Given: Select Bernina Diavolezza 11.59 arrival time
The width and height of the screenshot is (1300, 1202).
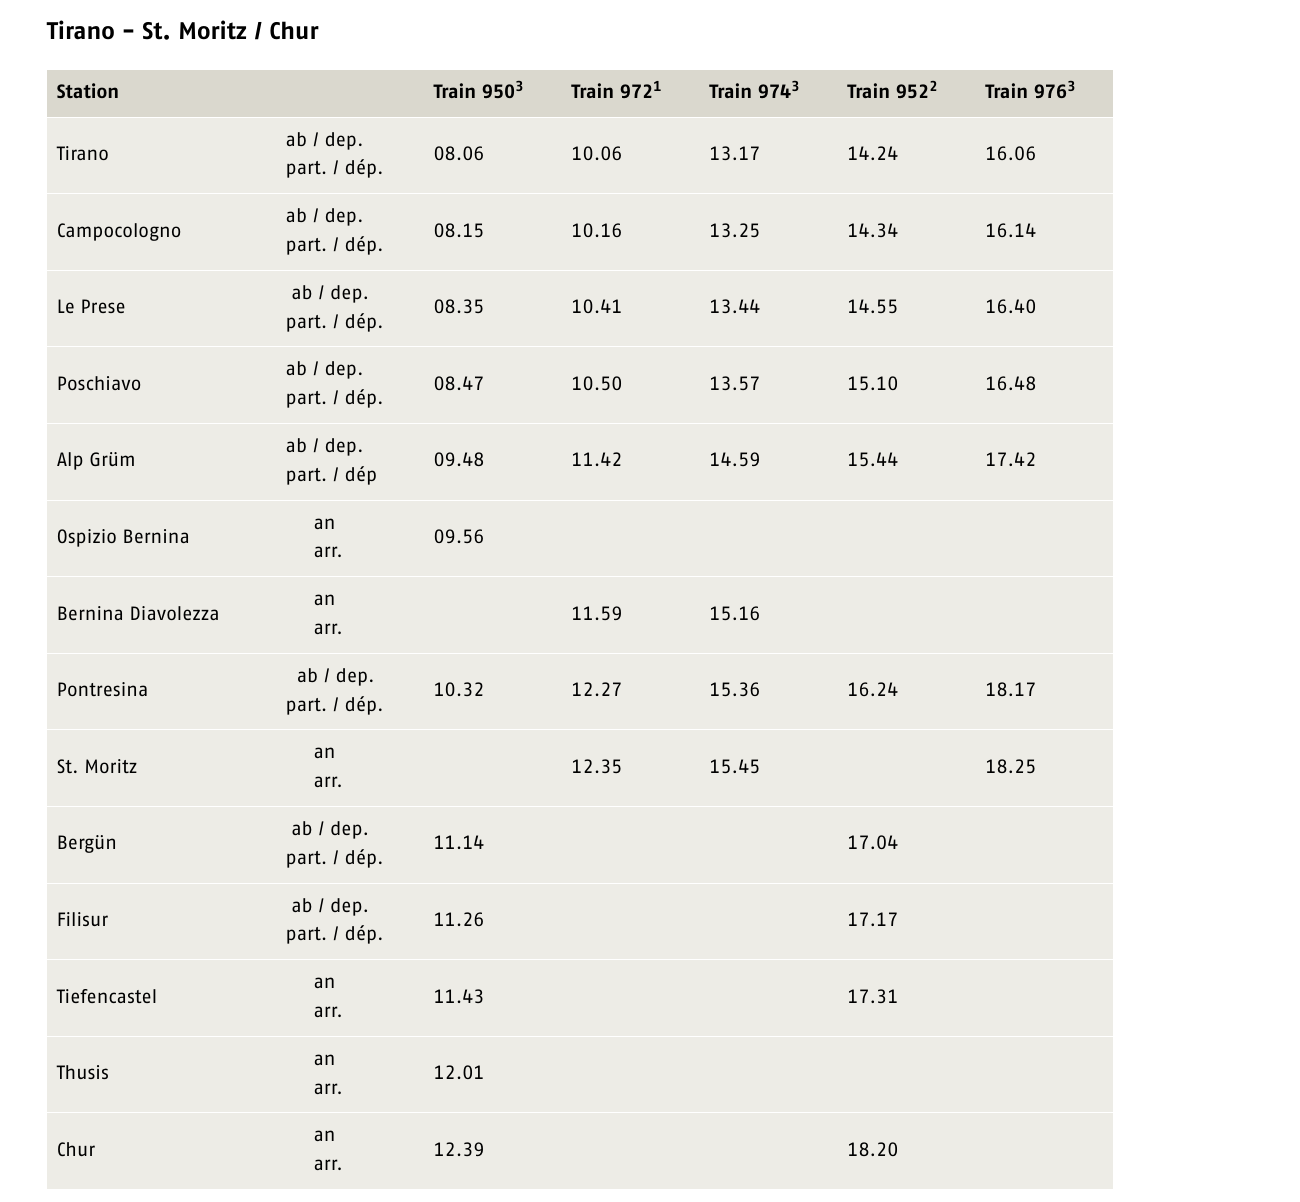Looking at the screenshot, I should (x=597, y=614).
